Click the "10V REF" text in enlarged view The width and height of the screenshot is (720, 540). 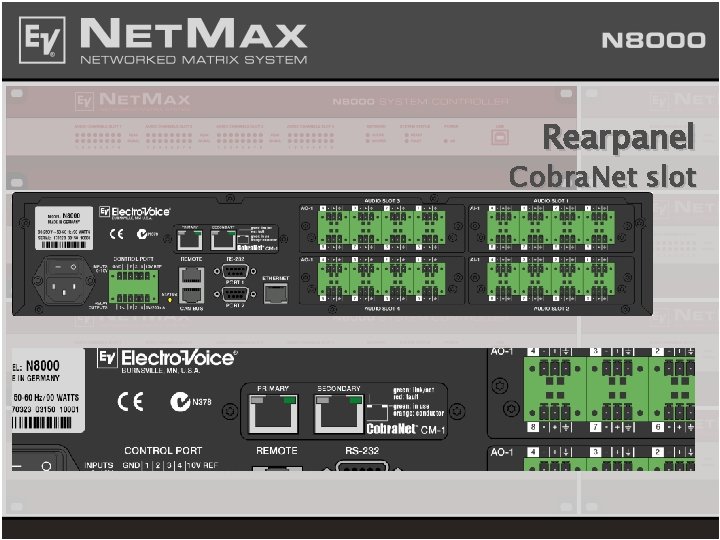202,465
